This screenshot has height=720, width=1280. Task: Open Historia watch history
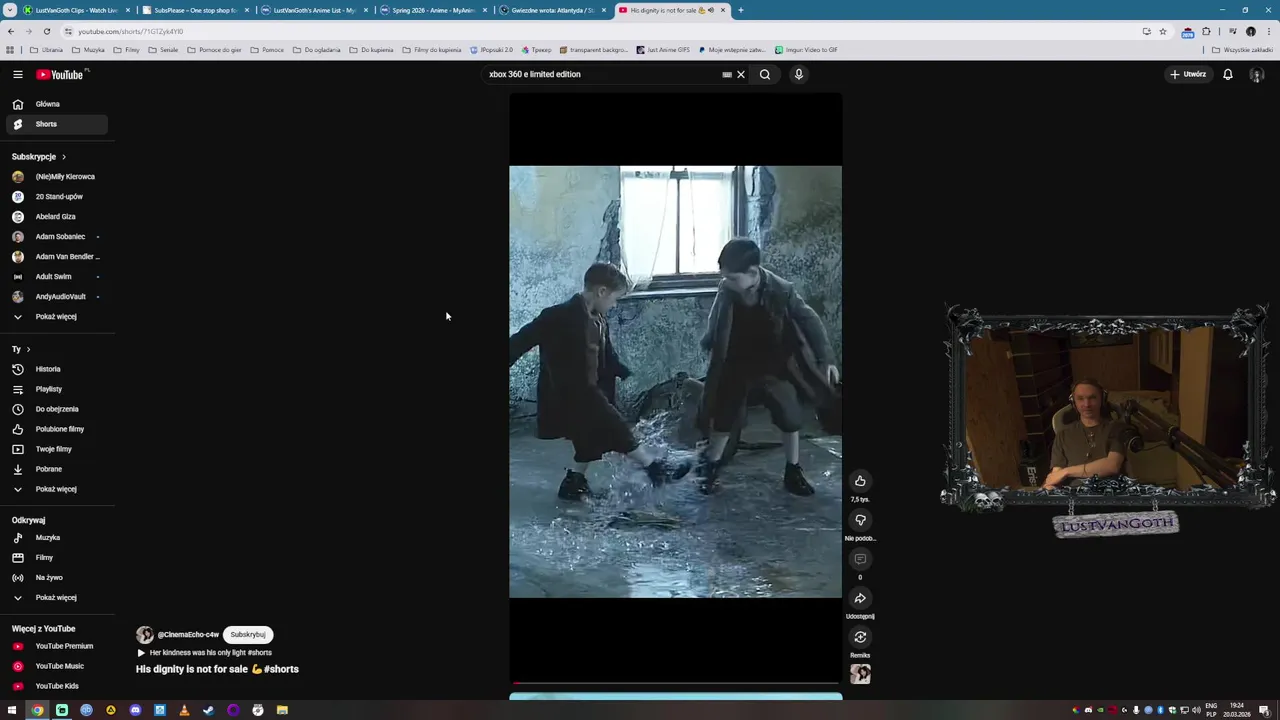55,369
